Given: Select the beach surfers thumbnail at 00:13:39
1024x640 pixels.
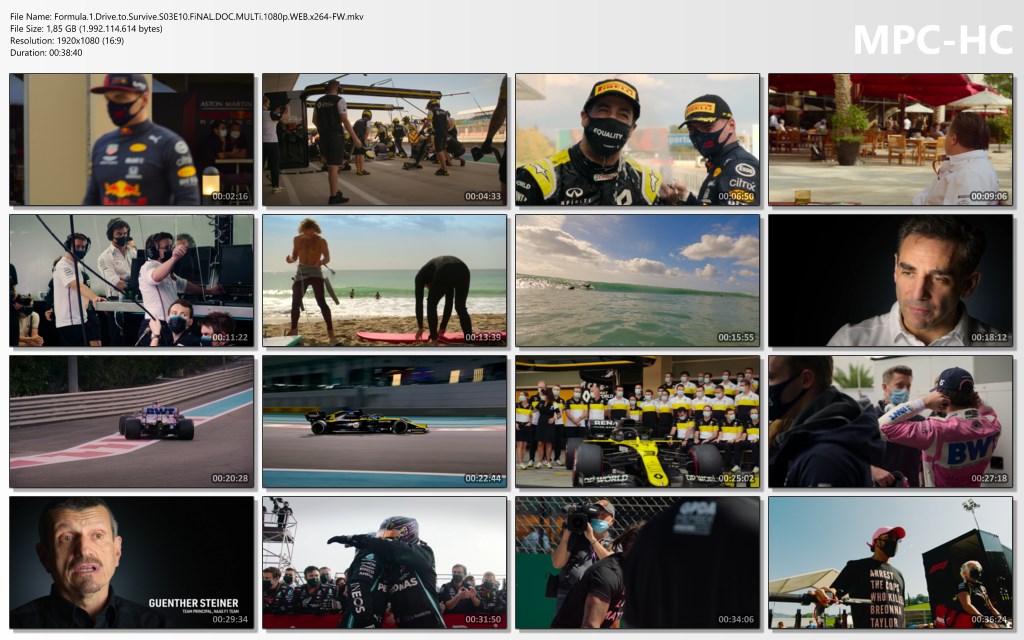Looking at the screenshot, I should click(x=384, y=280).
